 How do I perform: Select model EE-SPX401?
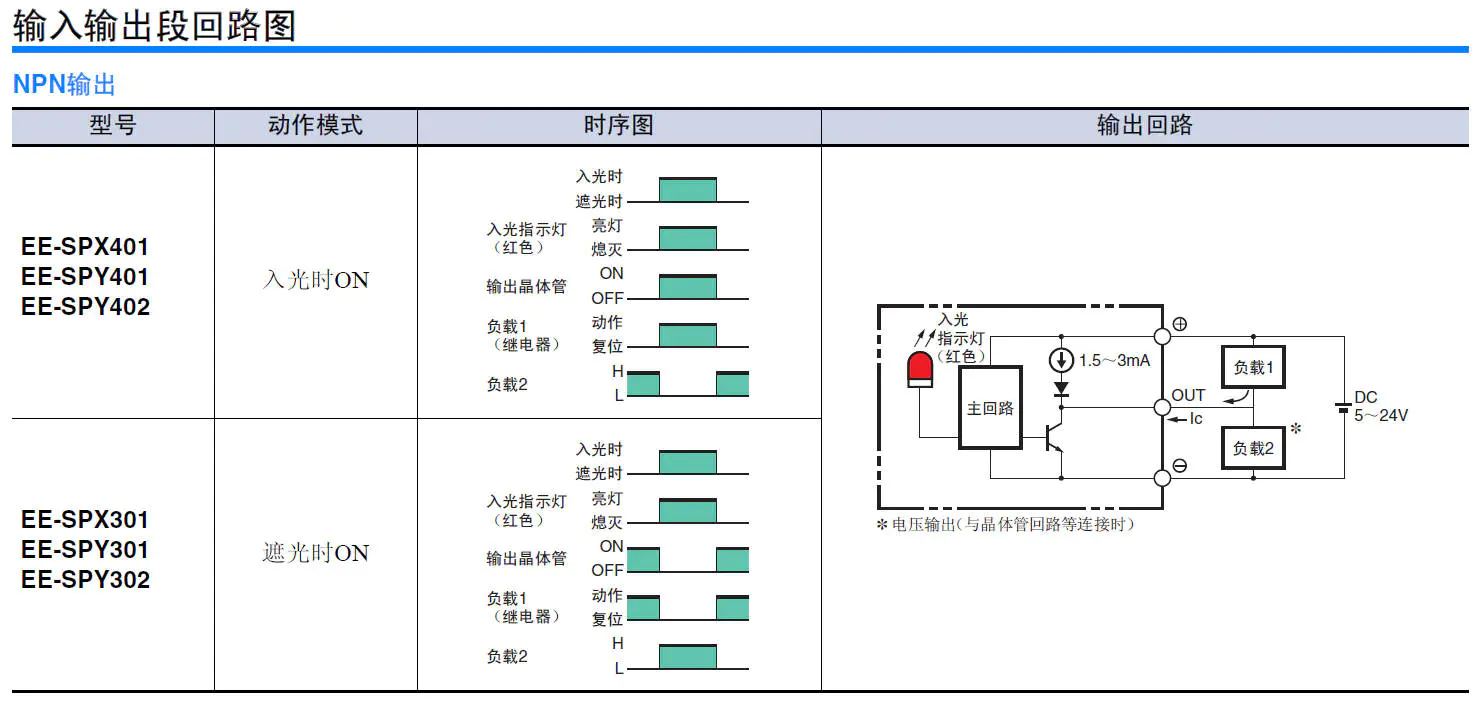(x=85, y=247)
